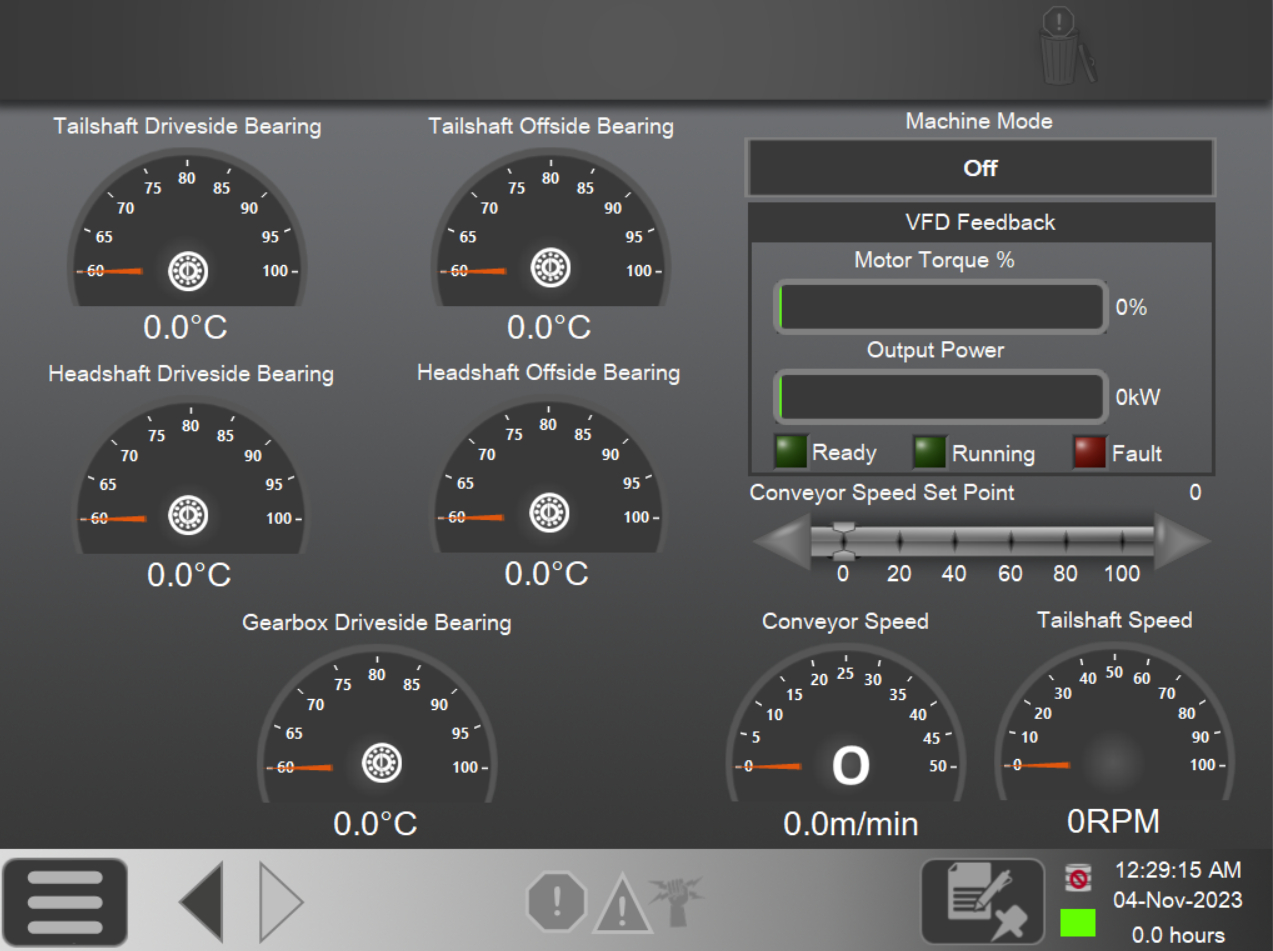Click the conveyor speed slider handle at 0
Image resolution: width=1273 pixels, height=951 pixels.
(844, 541)
